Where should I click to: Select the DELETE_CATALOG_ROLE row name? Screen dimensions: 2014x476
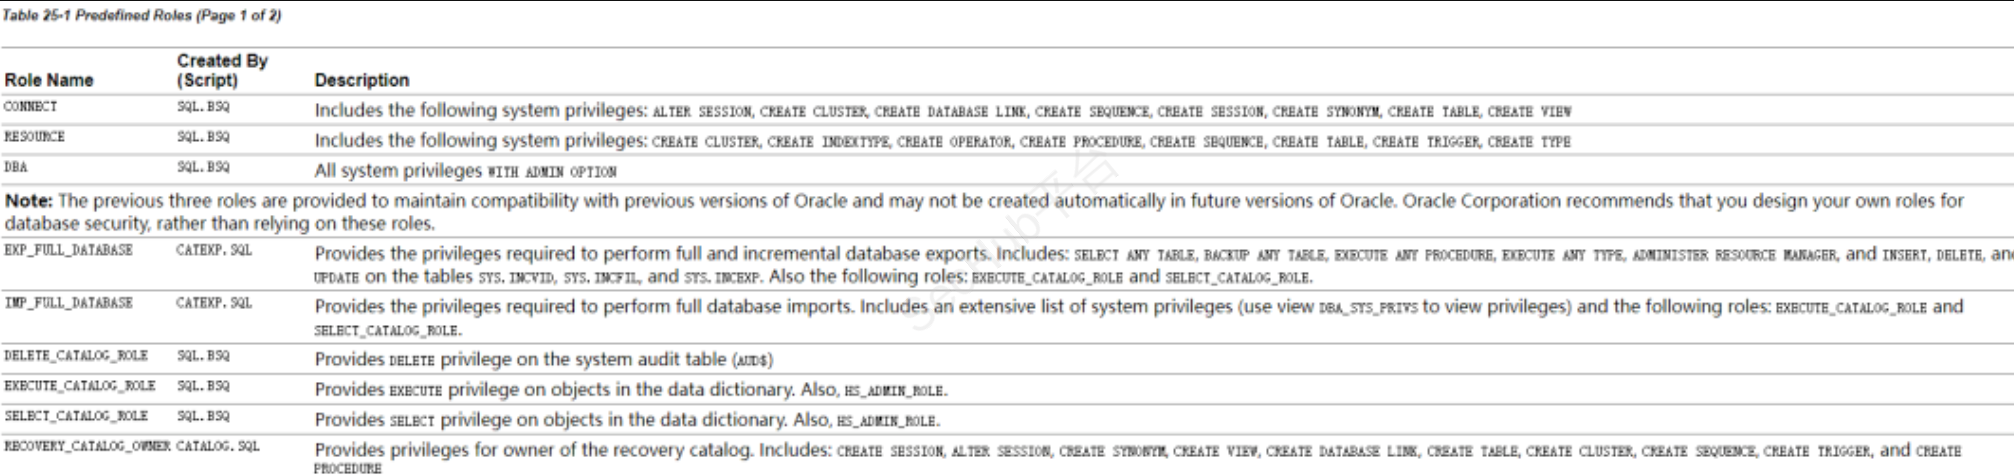coord(76,356)
